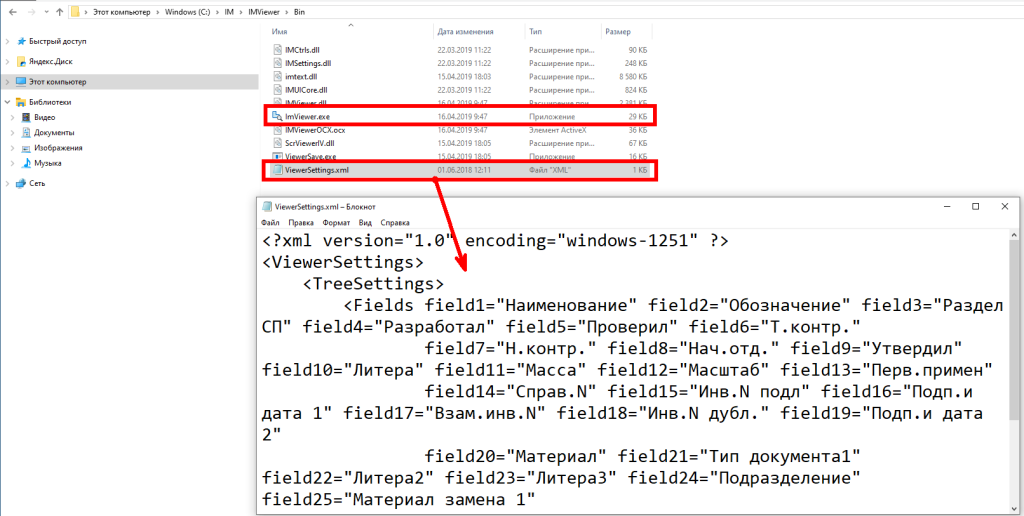This screenshot has width=1024, height=516.
Task: Expand the Видео library node
Action: pos(14,117)
